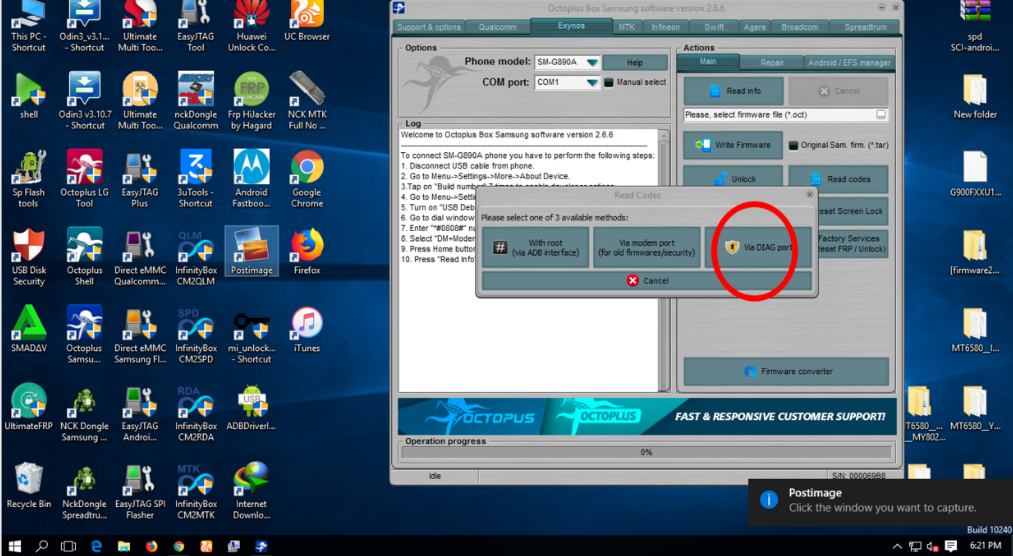The image size is (1013, 556).
Task: Open Recycle Bin
Action: click(29, 486)
